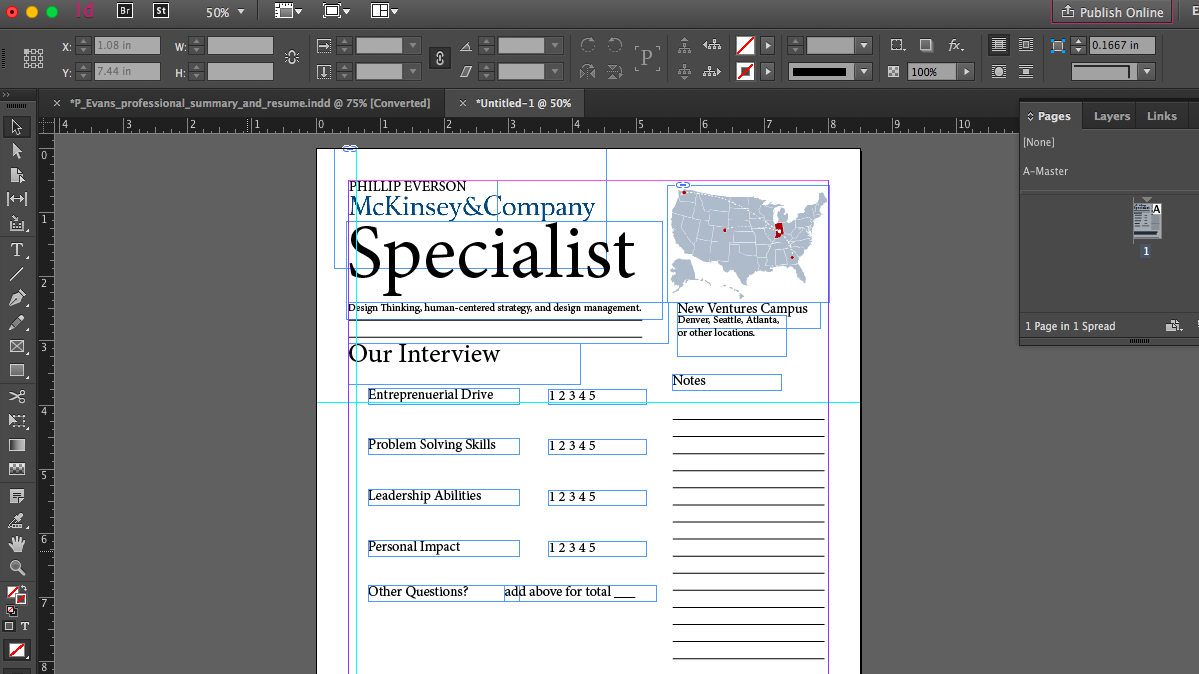The image size is (1199, 674).
Task: Open the stroke style dropdown
Action: coord(864,71)
